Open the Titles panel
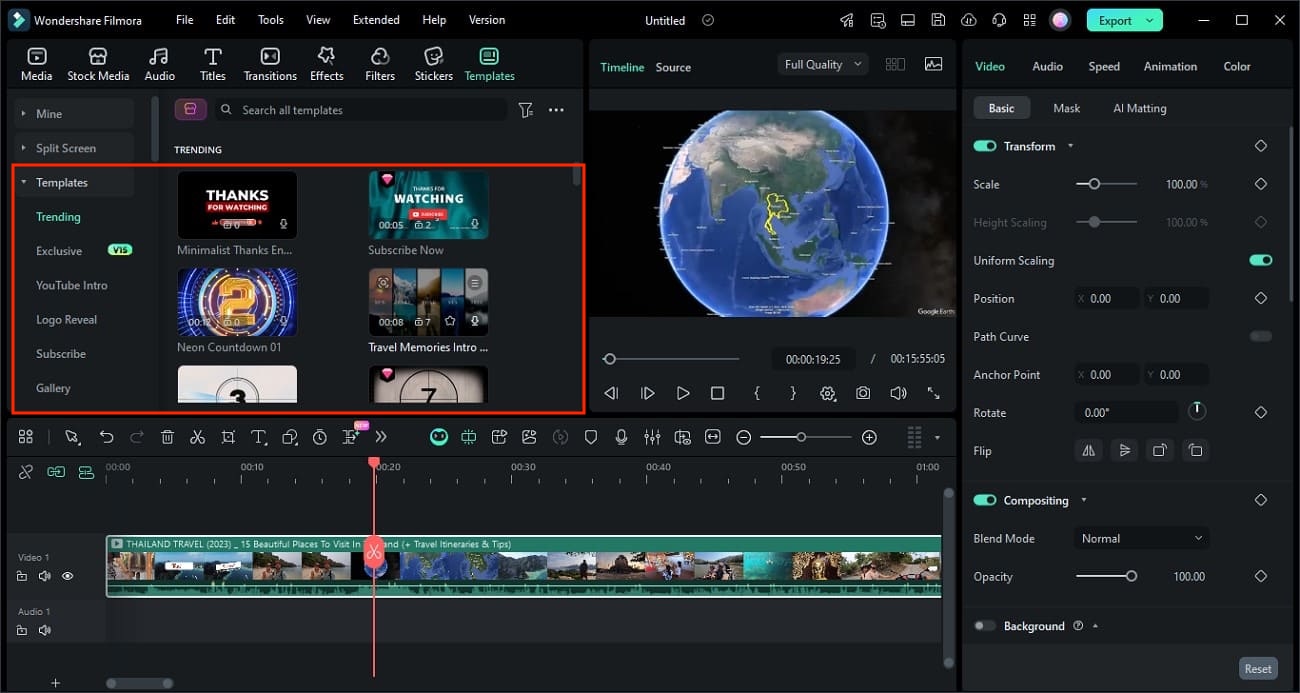The height and width of the screenshot is (693, 1300). (x=211, y=62)
